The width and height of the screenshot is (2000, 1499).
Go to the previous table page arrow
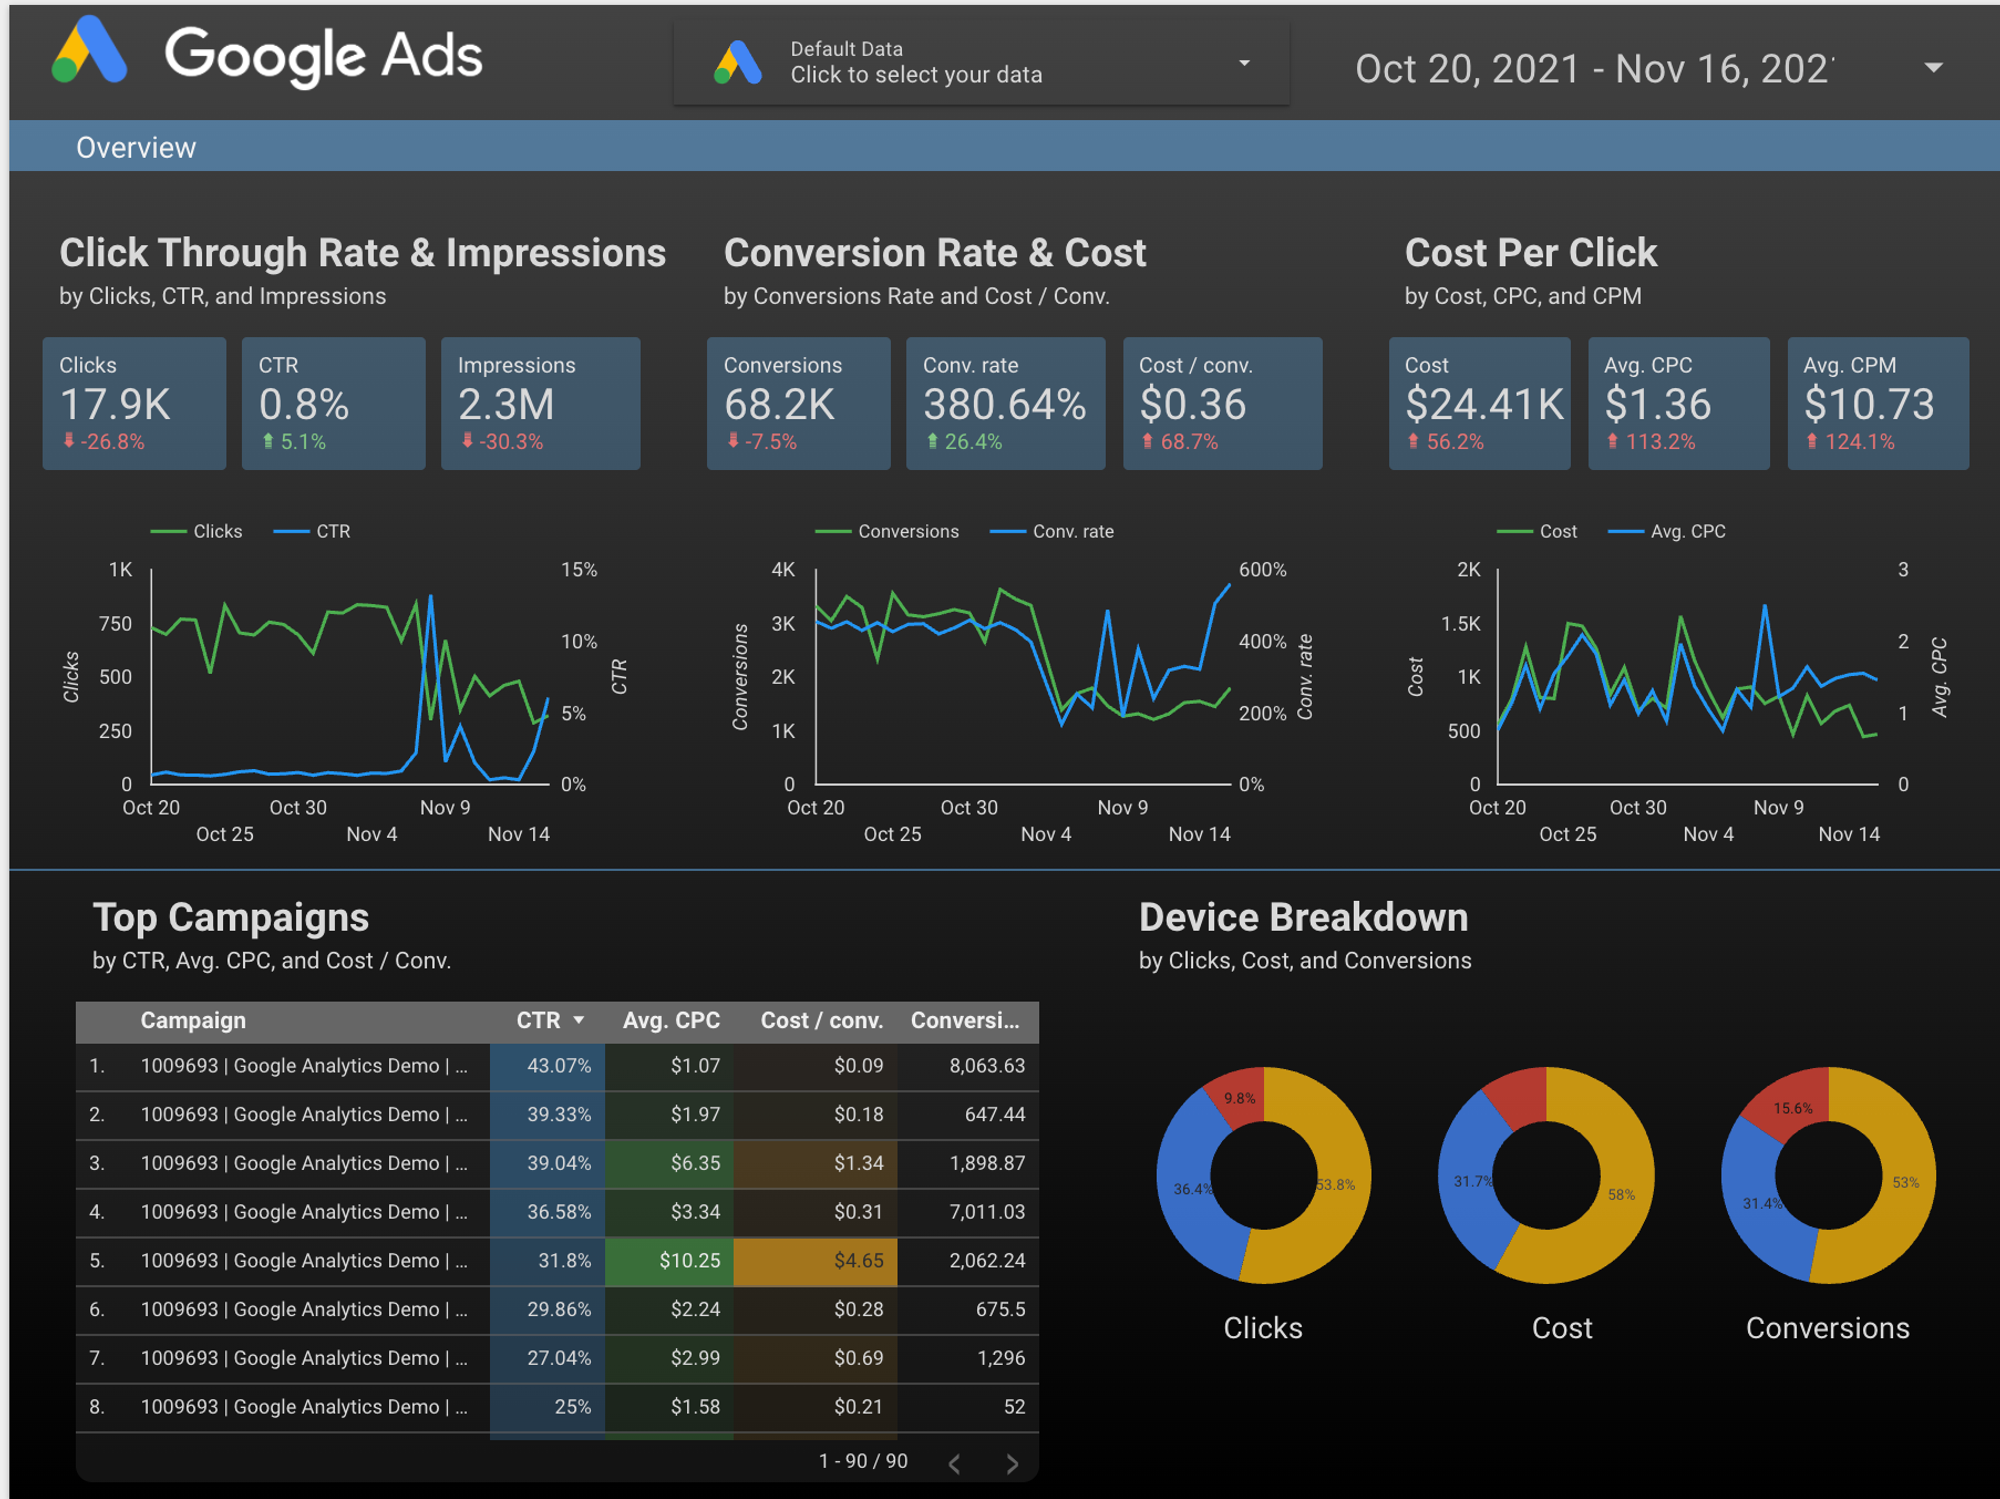(x=954, y=1464)
